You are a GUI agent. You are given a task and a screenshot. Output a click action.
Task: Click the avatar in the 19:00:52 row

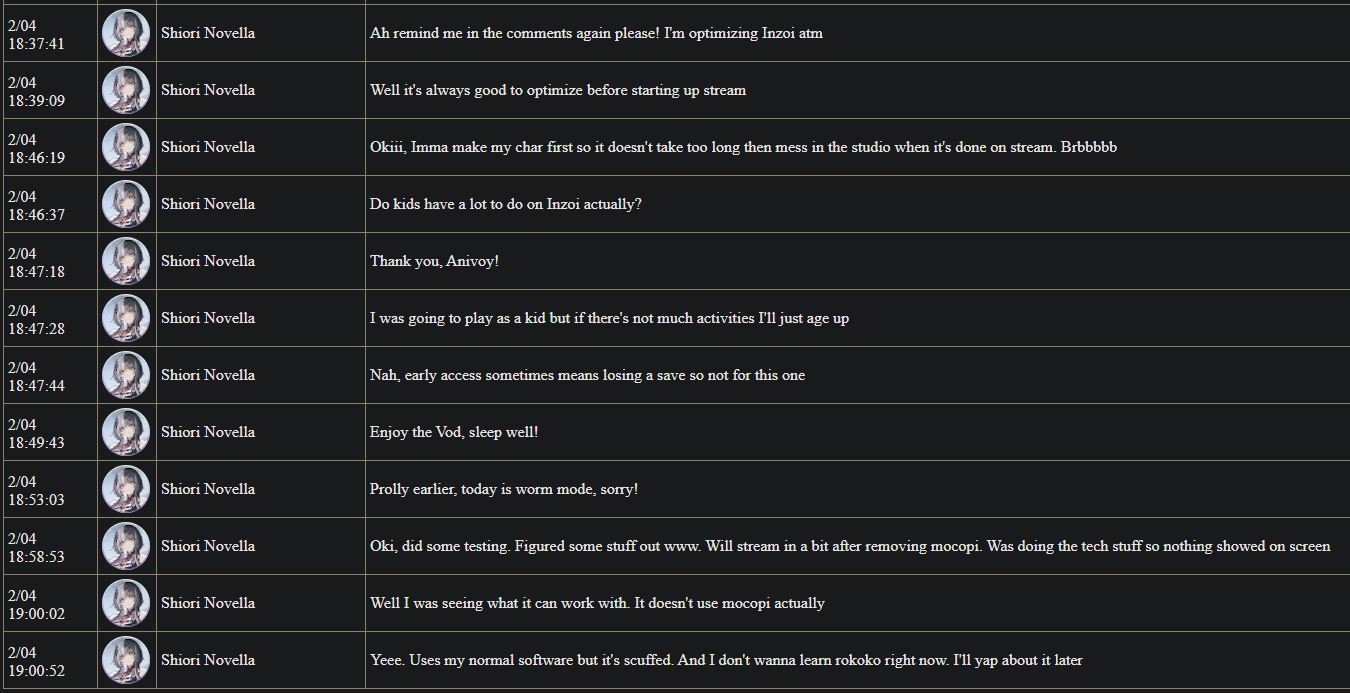(x=126, y=660)
